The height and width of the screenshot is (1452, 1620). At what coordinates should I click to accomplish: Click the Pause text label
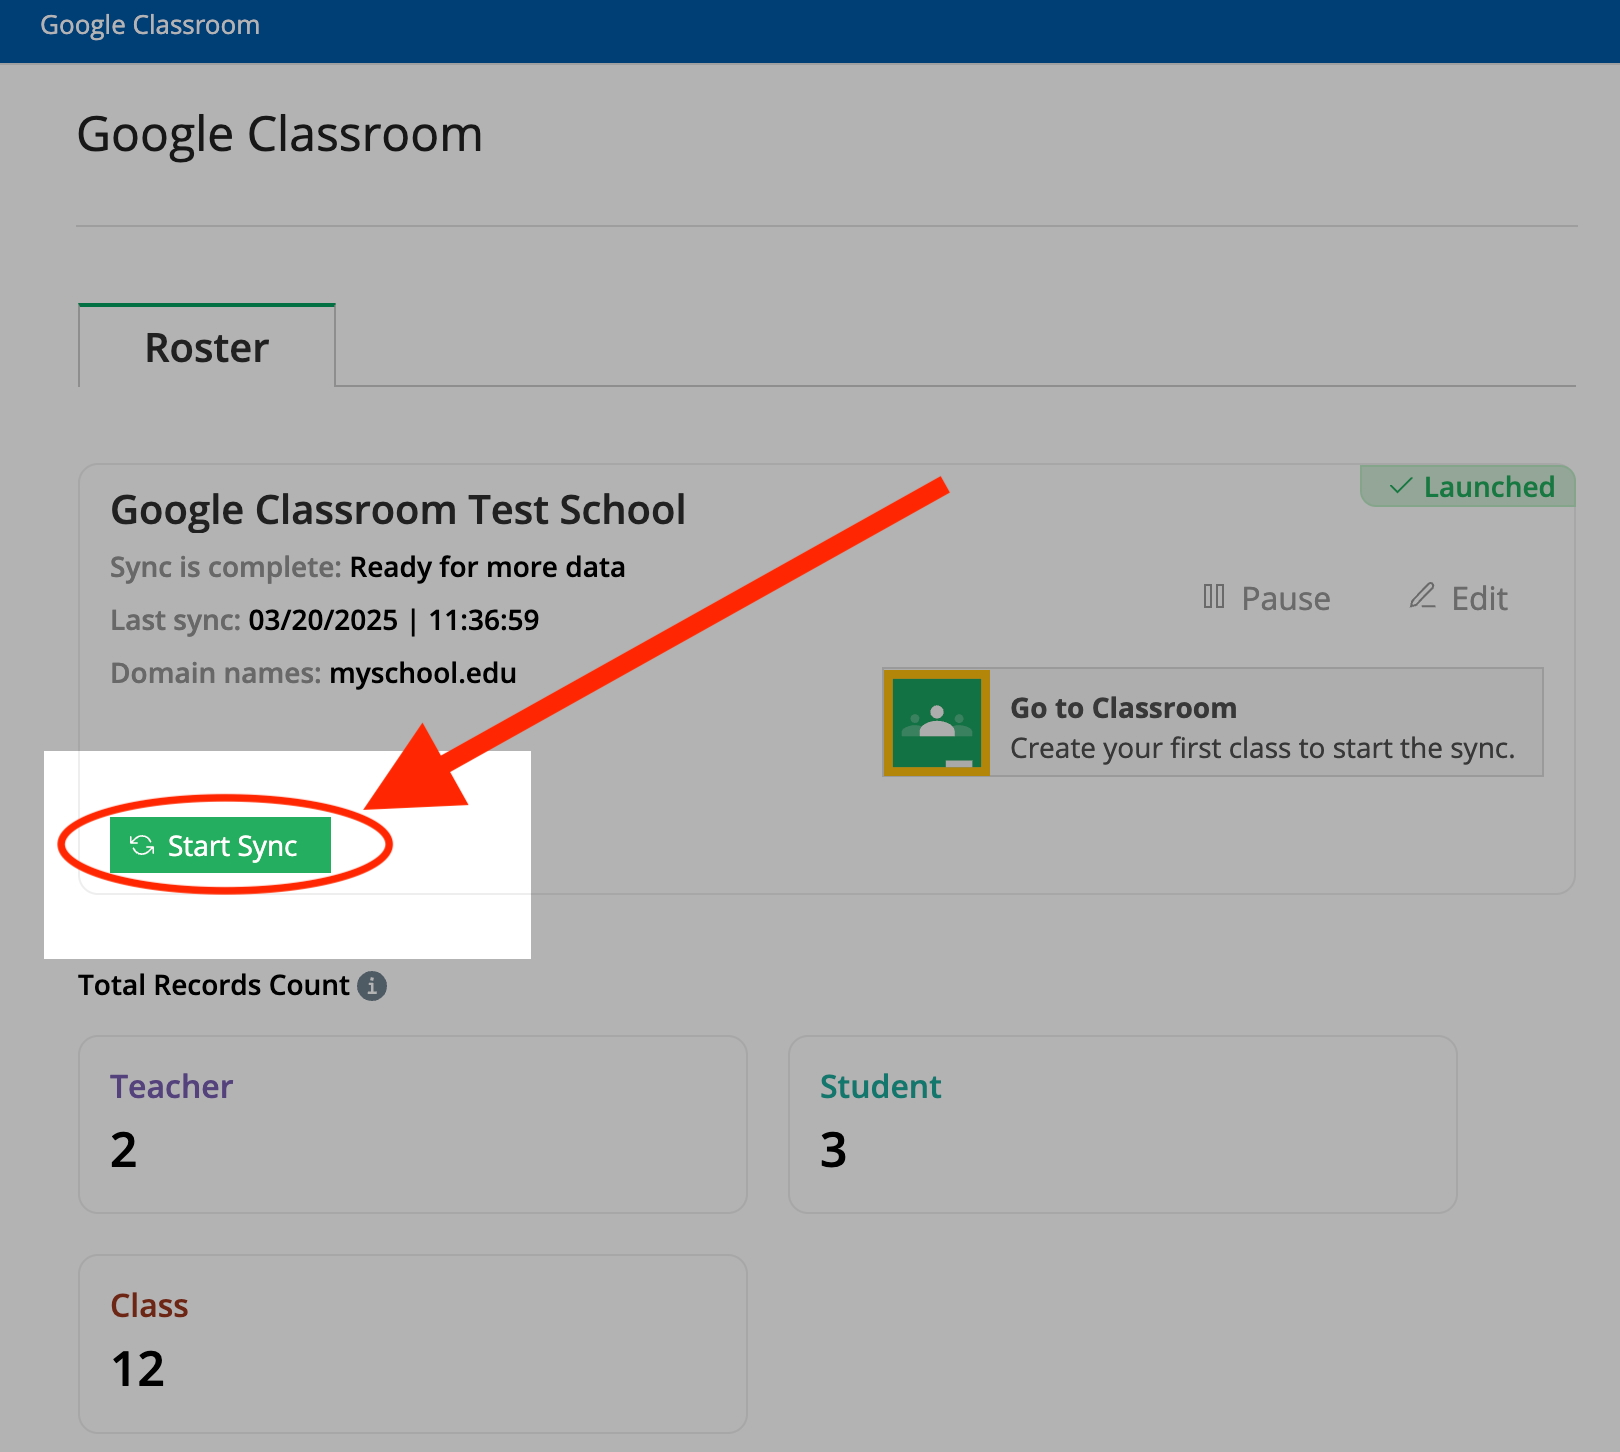[x=1285, y=599]
